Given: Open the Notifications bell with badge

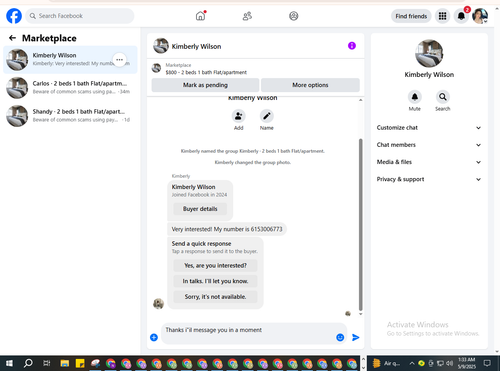Looking at the screenshot, I should click(x=461, y=16).
